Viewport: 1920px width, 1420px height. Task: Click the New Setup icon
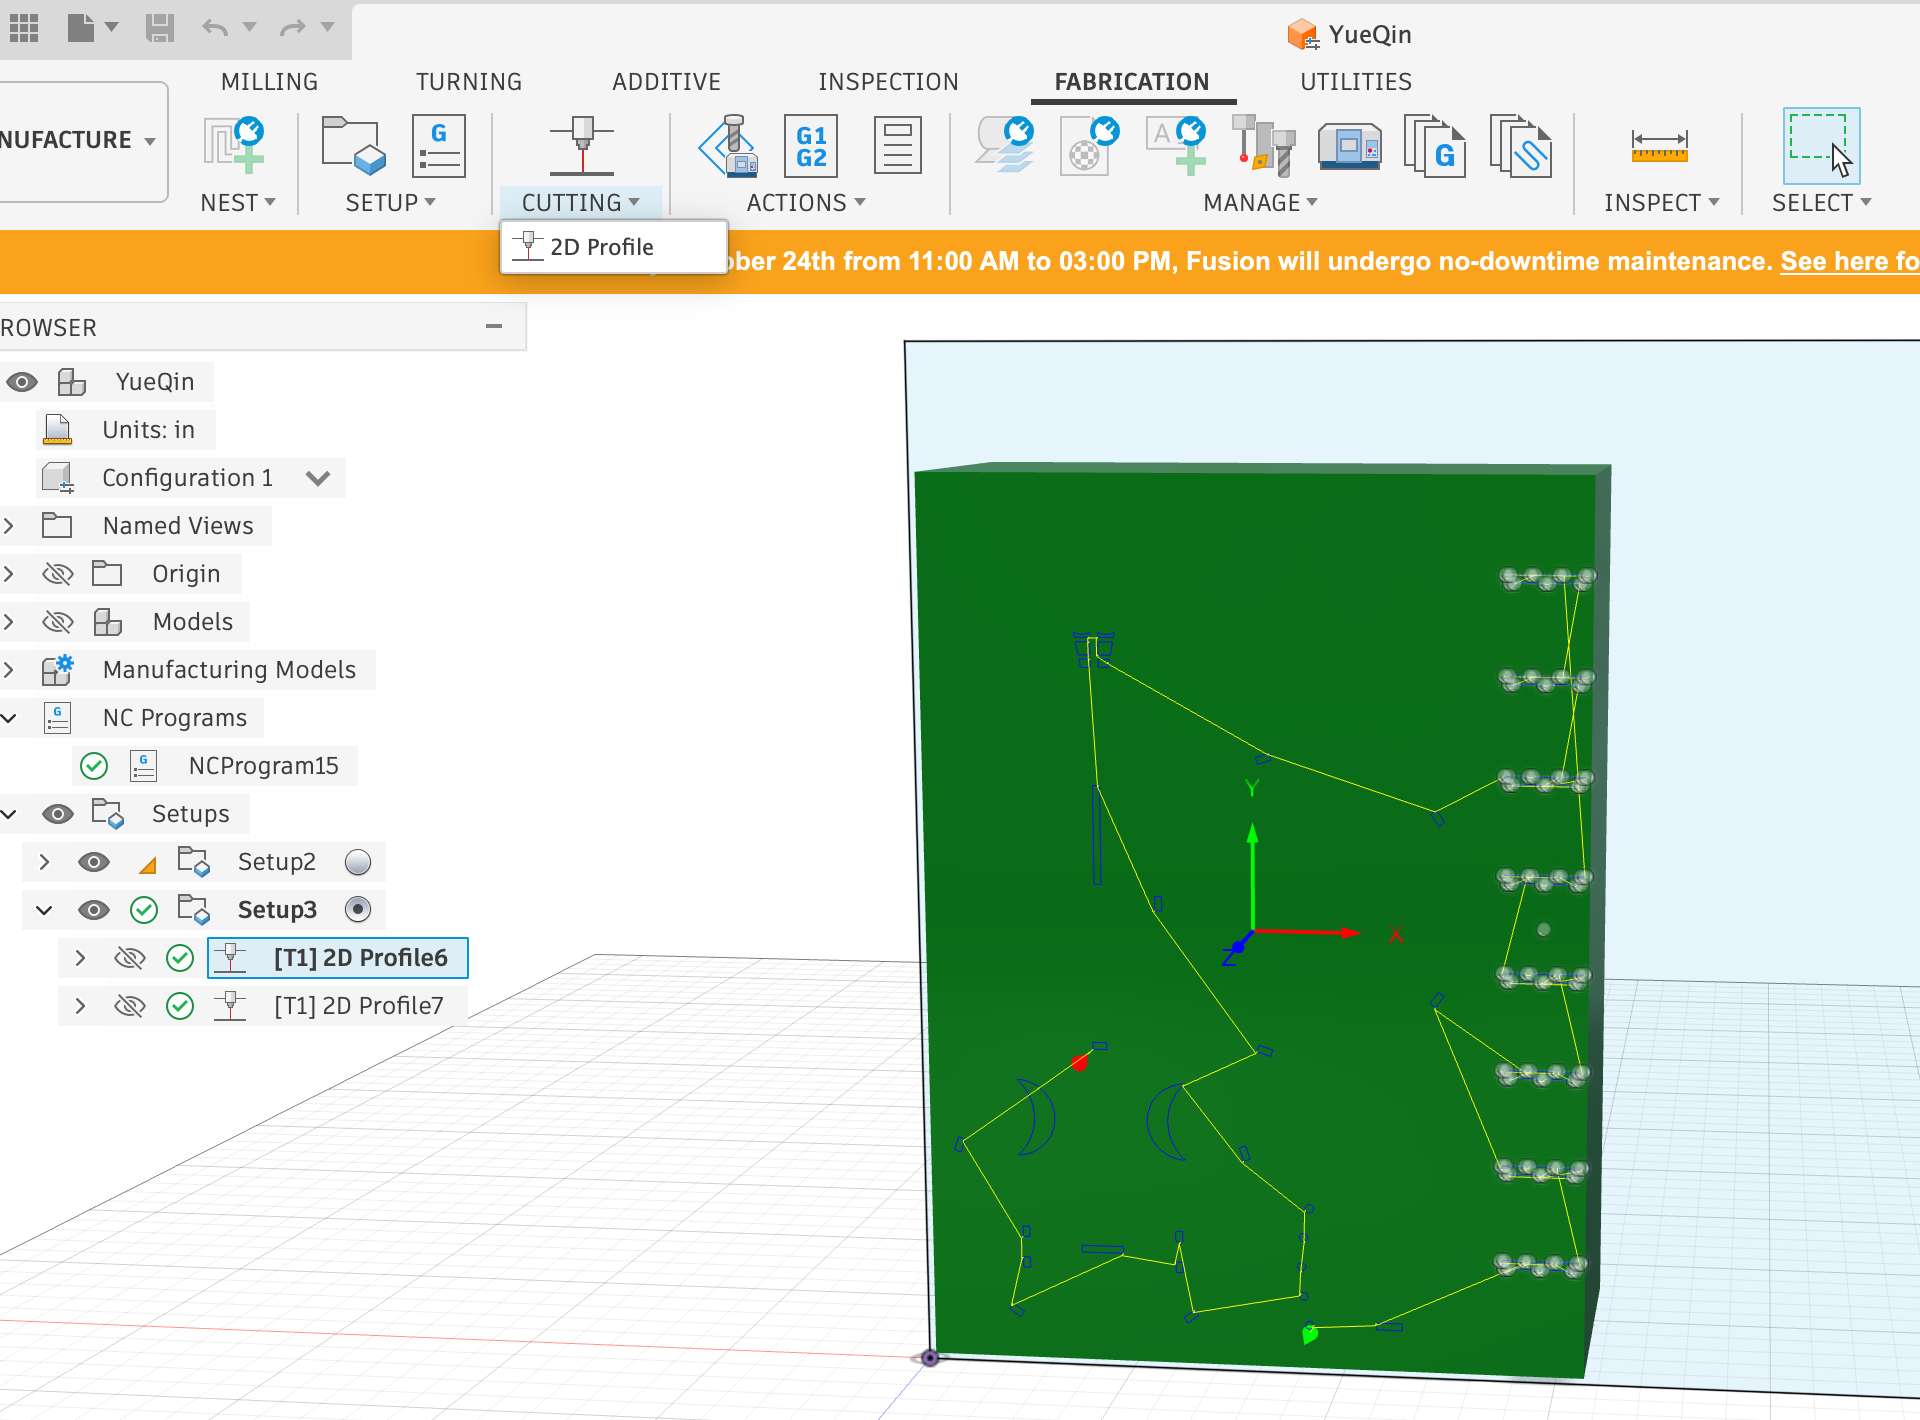(x=353, y=145)
